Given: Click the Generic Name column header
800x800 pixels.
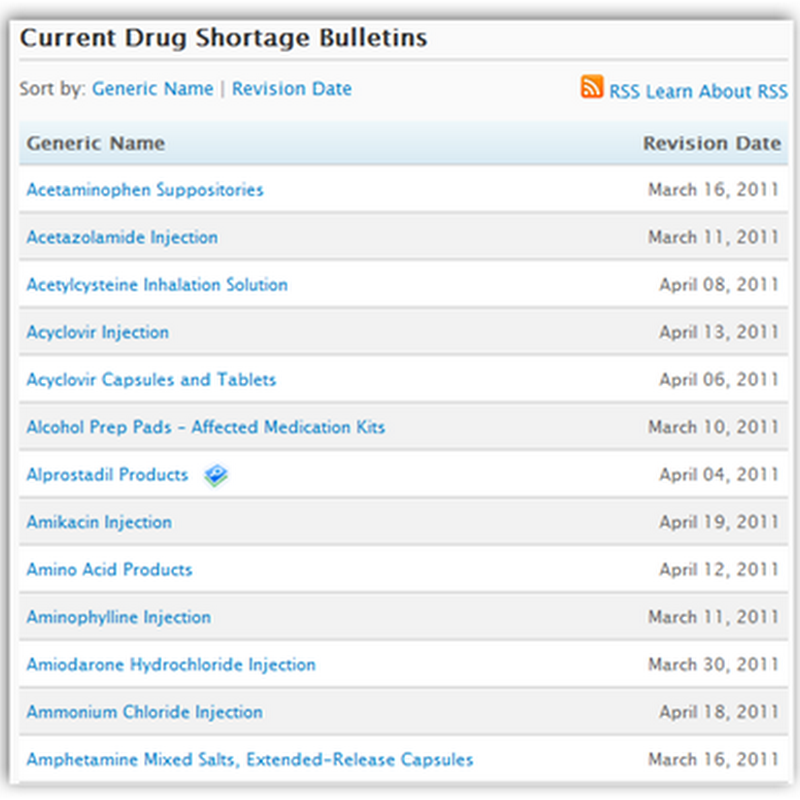Looking at the screenshot, I should (x=95, y=143).
